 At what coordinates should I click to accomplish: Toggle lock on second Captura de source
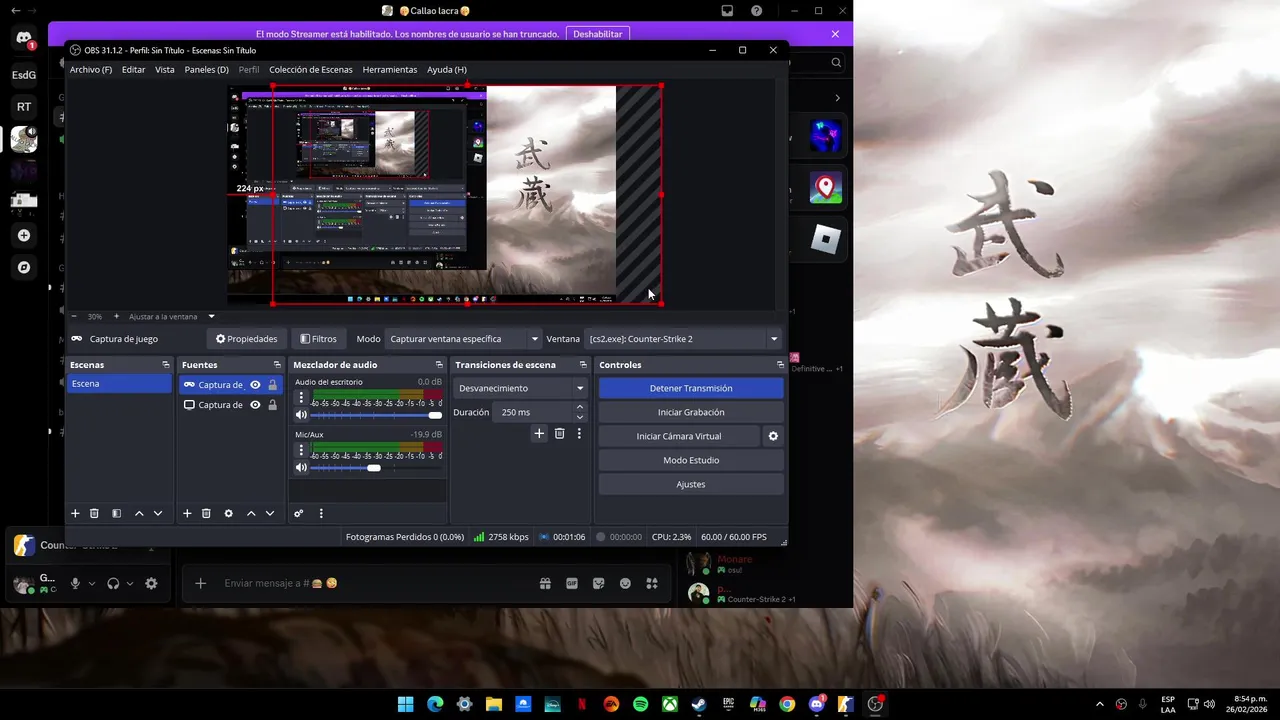272,405
